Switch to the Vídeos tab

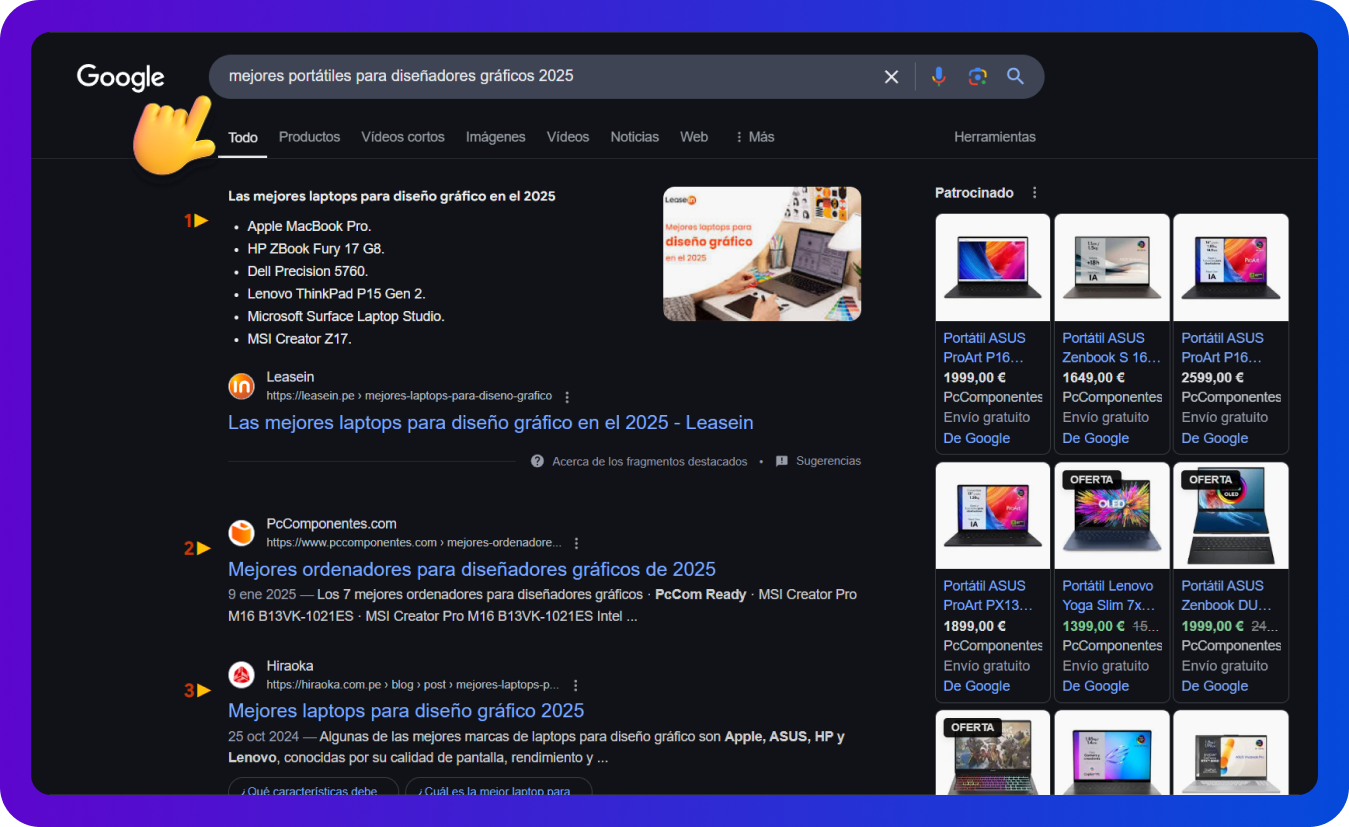coord(568,137)
